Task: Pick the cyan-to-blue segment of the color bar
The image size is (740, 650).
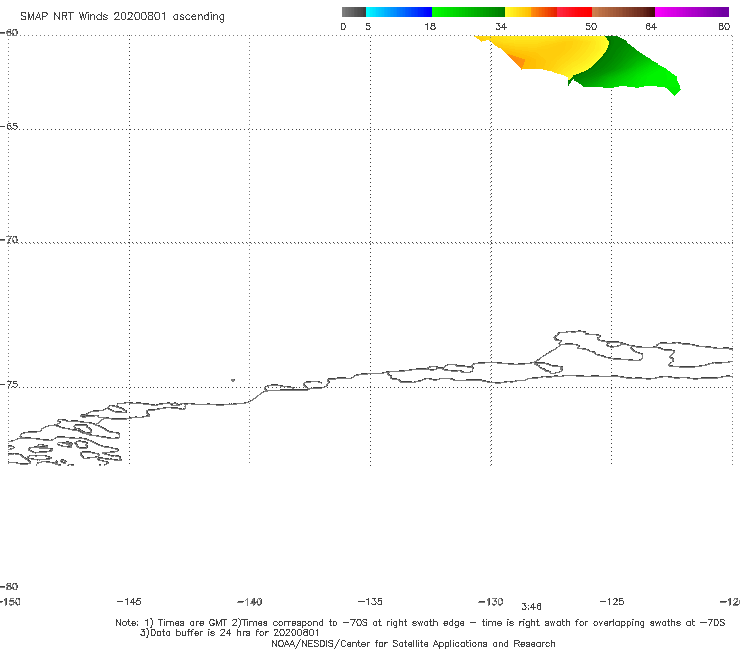Action: (x=399, y=12)
